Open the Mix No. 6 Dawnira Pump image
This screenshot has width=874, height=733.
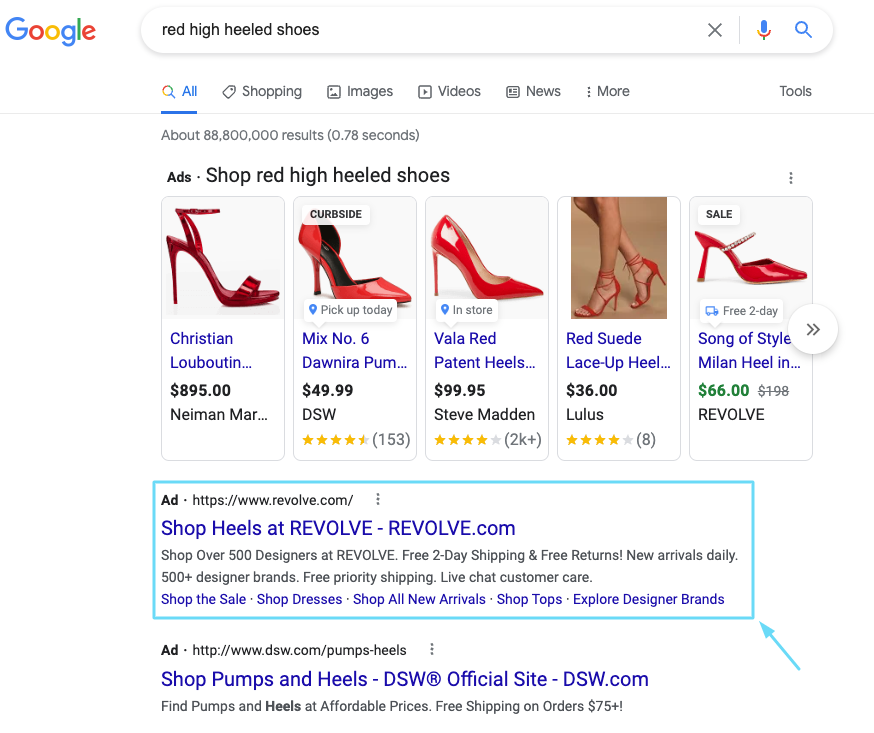[x=355, y=258]
